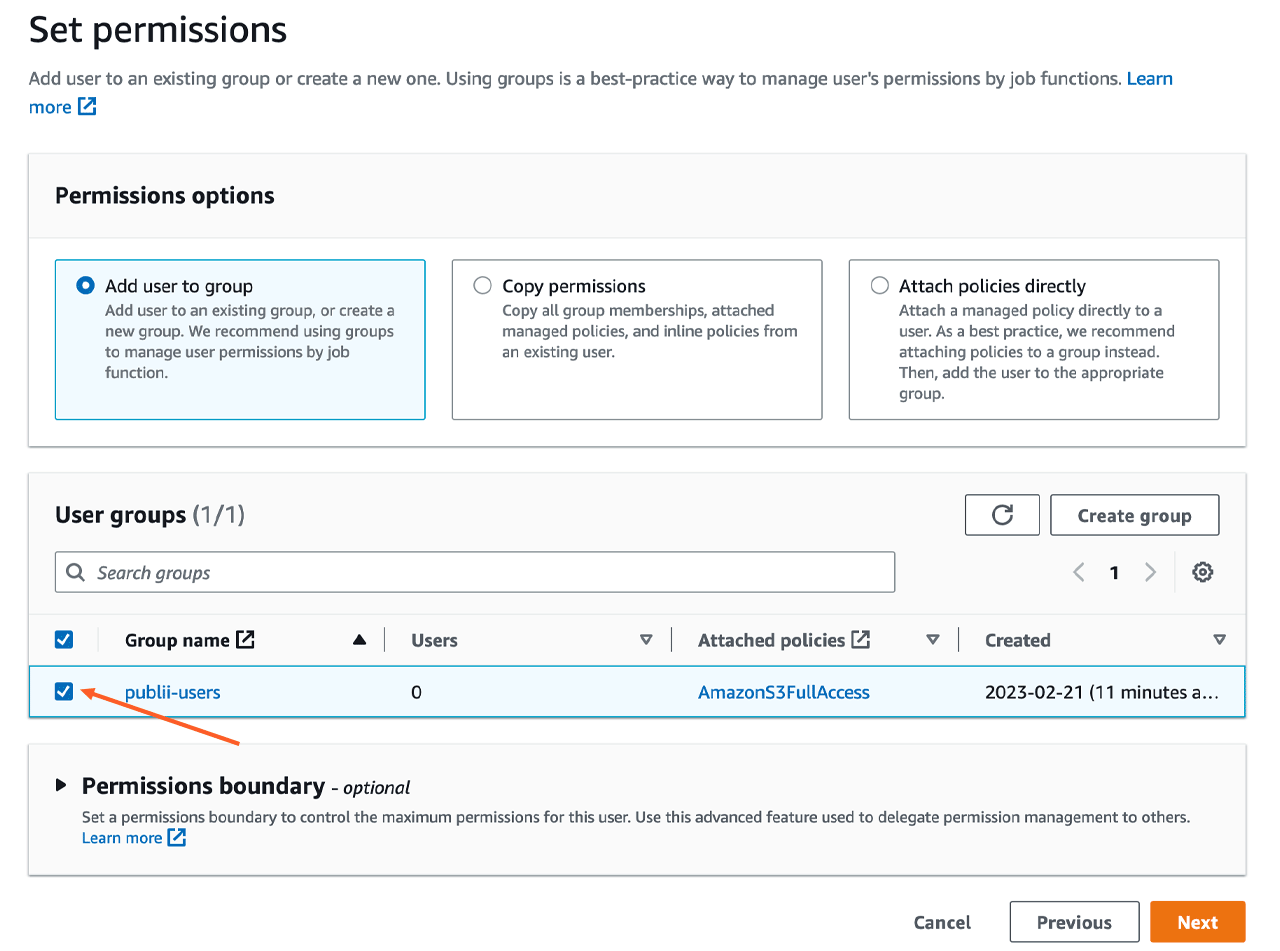Screen dimensions: 1280x951
Task: Select the Copy permissions radio option
Action: (483, 286)
